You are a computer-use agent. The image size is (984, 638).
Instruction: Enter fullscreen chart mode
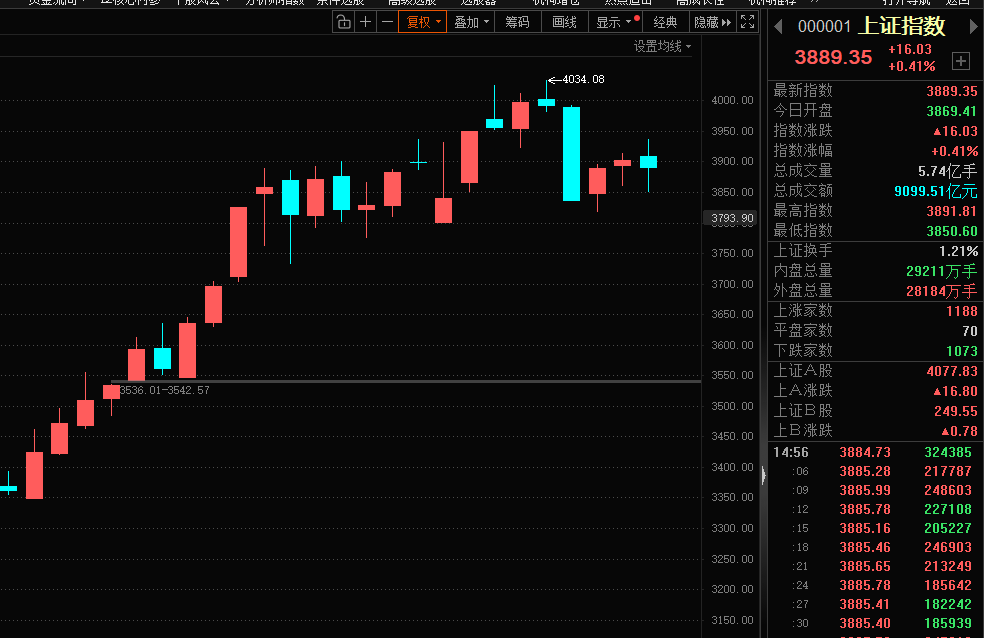[x=746, y=22]
